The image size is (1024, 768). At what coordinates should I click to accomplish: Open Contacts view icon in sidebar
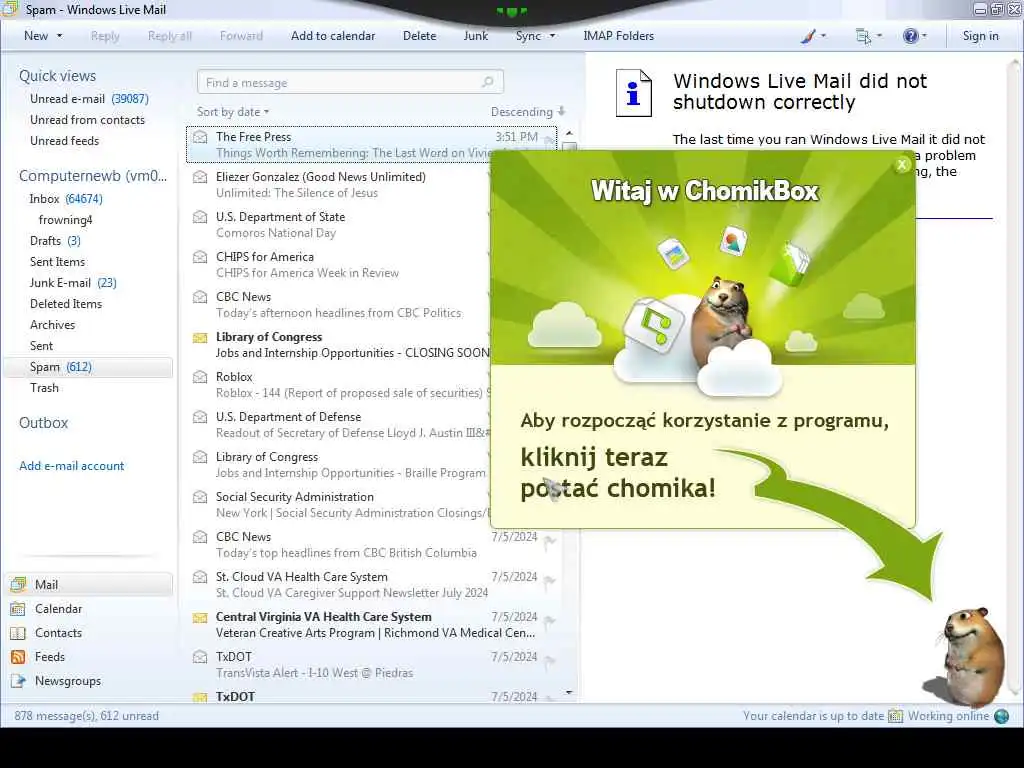tap(18, 633)
